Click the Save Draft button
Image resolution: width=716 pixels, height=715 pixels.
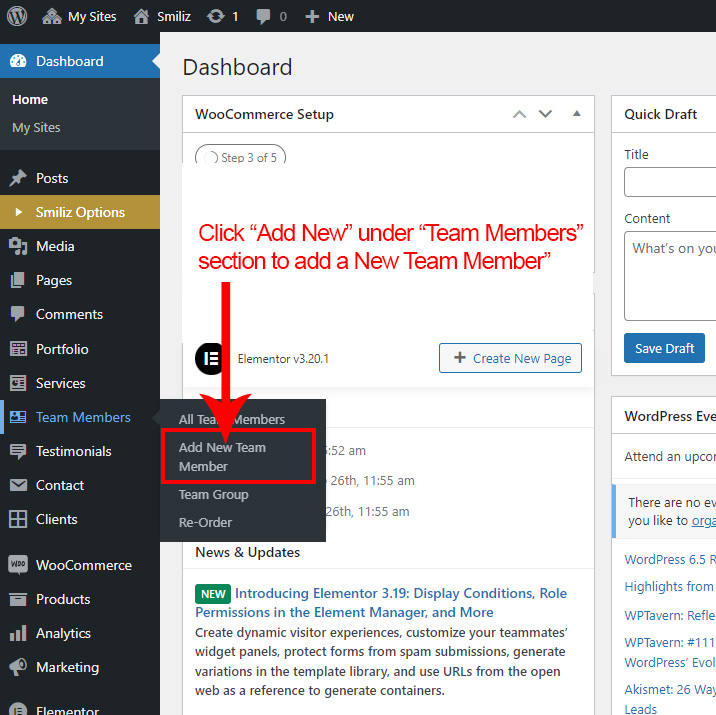click(664, 348)
